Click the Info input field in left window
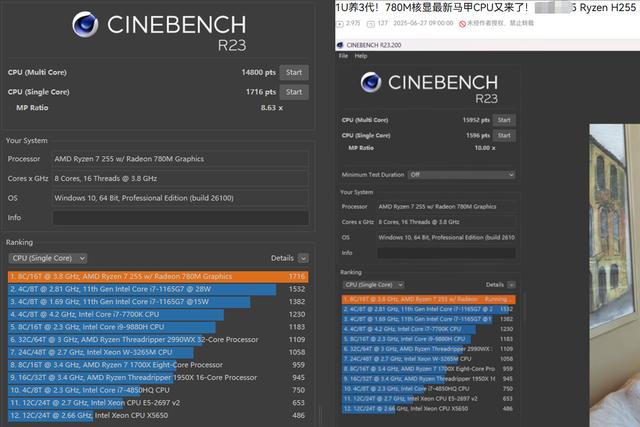The width and height of the screenshot is (640, 427). (180, 218)
